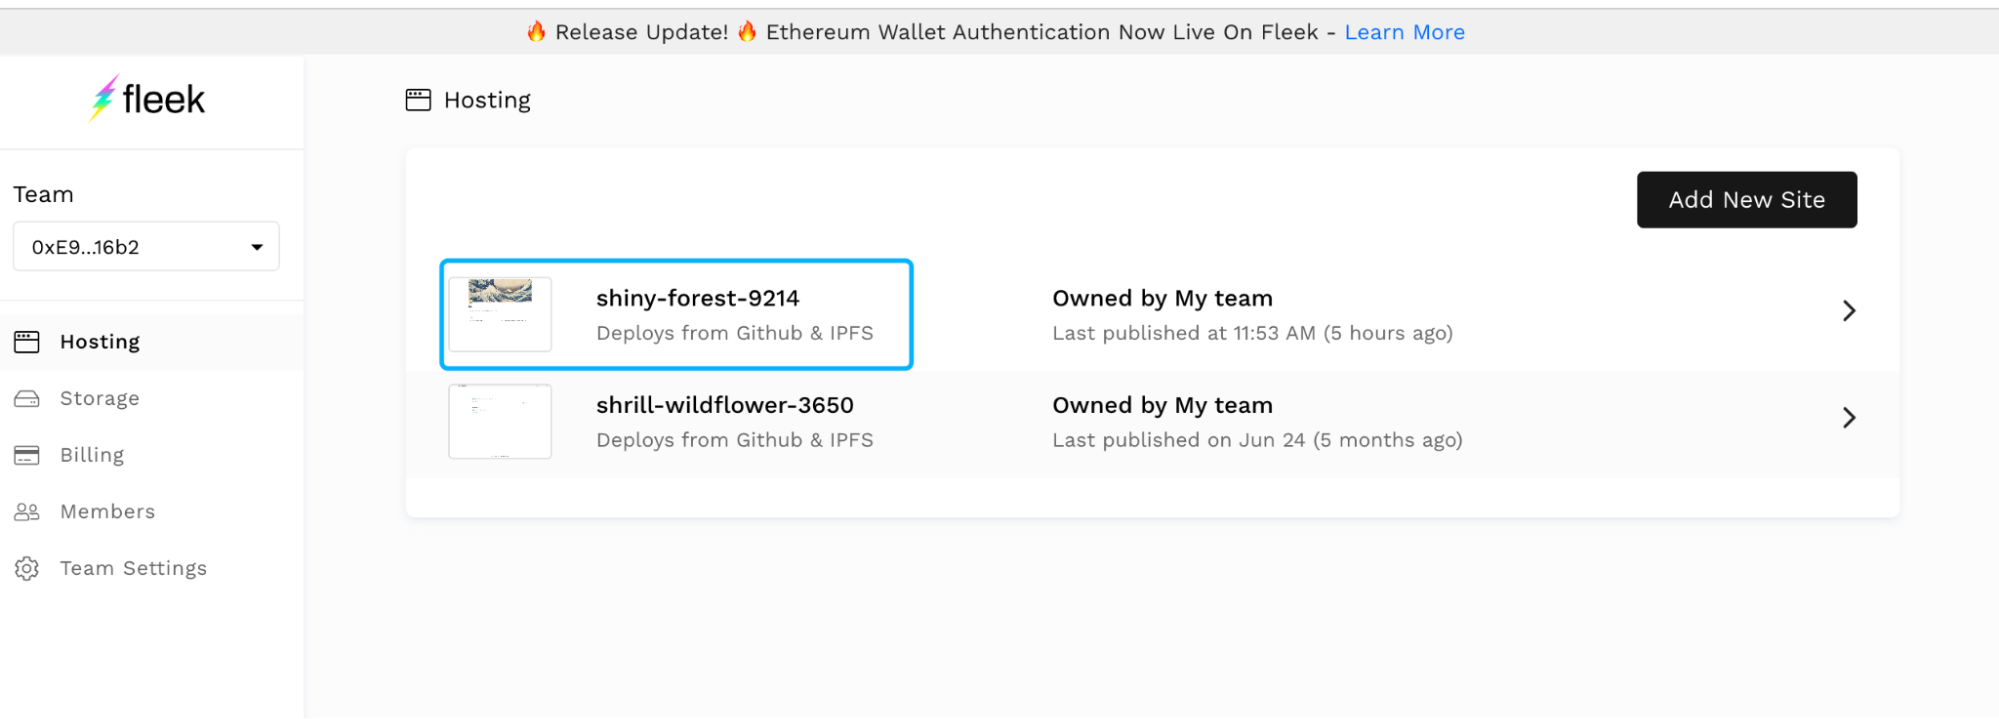The image size is (1999, 719).
Task: Click the Storage drive icon in sidebar
Action: point(27,399)
